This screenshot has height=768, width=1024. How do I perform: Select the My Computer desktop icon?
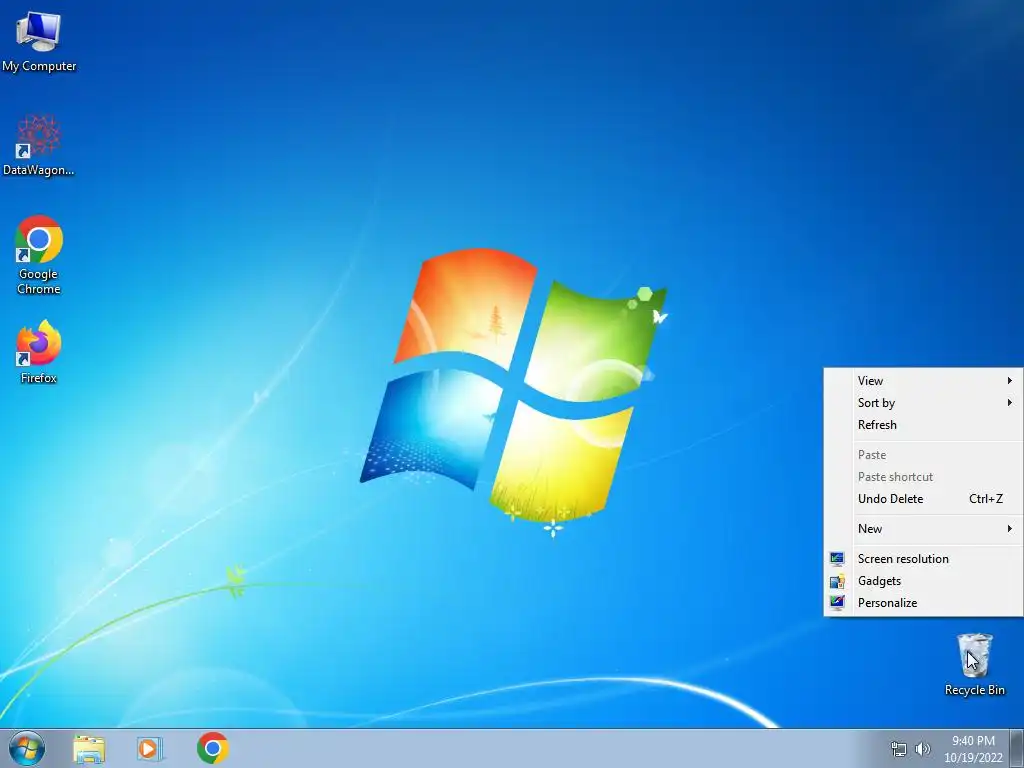[x=39, y=42]
